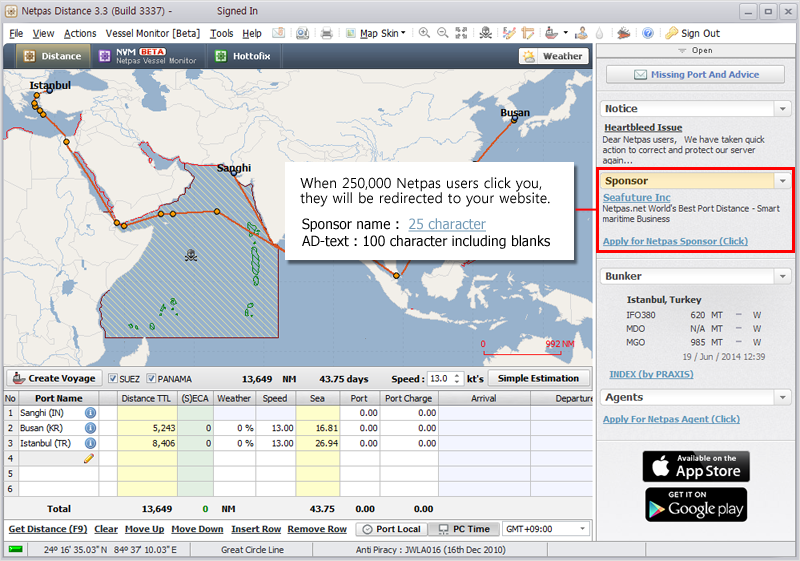Open the Map Skin dropdown
Screen dimensions: 800x561
[377, 33]
